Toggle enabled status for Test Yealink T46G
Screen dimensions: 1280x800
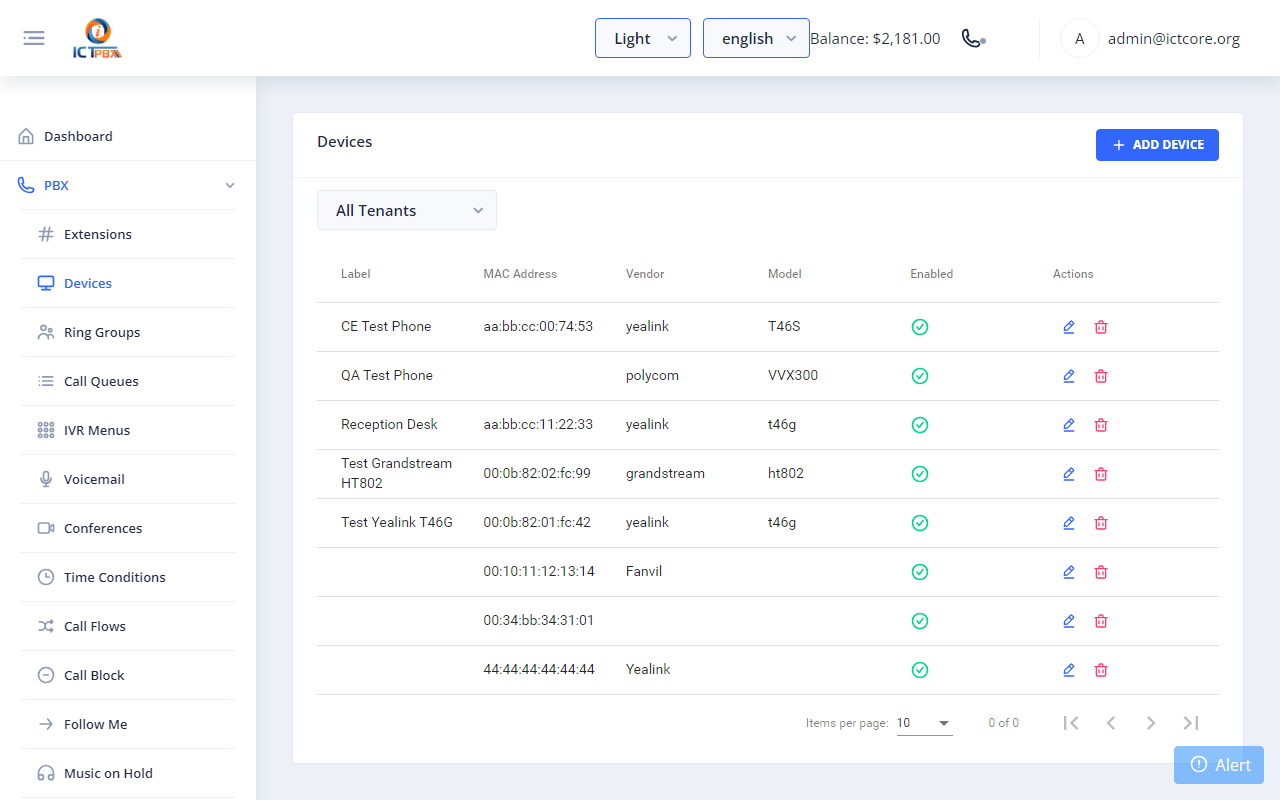click(x=920, y=523)
